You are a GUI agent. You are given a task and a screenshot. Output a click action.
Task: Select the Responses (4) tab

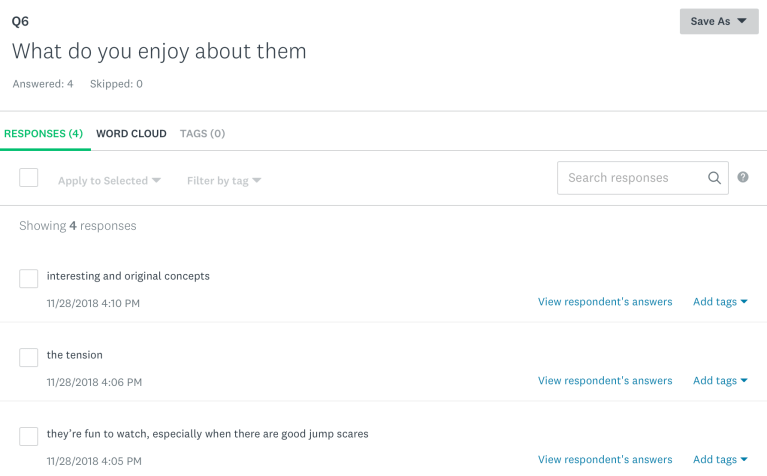click(43, 133)
